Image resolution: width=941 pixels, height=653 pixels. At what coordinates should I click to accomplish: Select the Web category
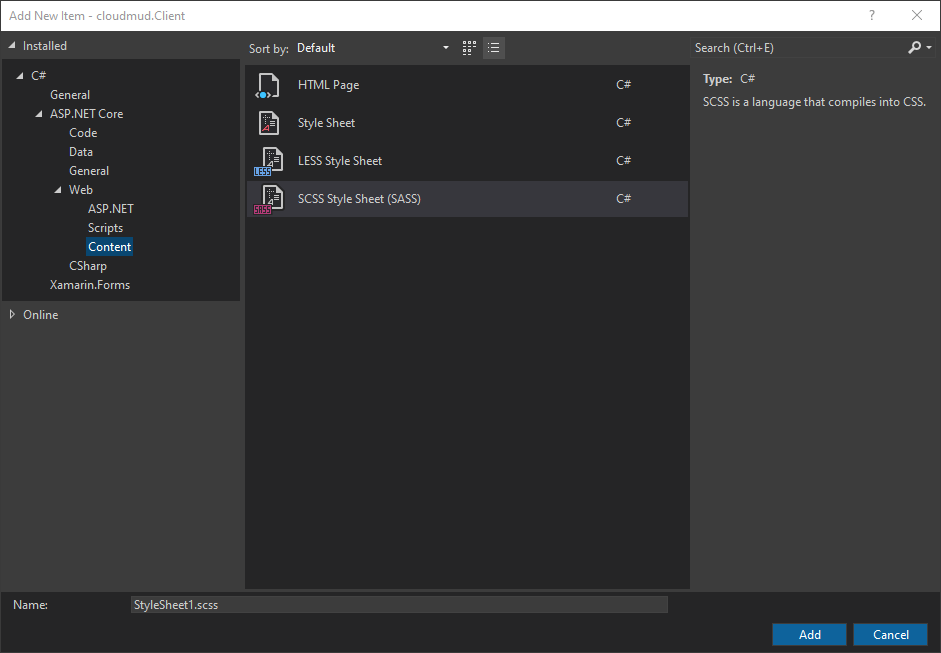(80, 190)
